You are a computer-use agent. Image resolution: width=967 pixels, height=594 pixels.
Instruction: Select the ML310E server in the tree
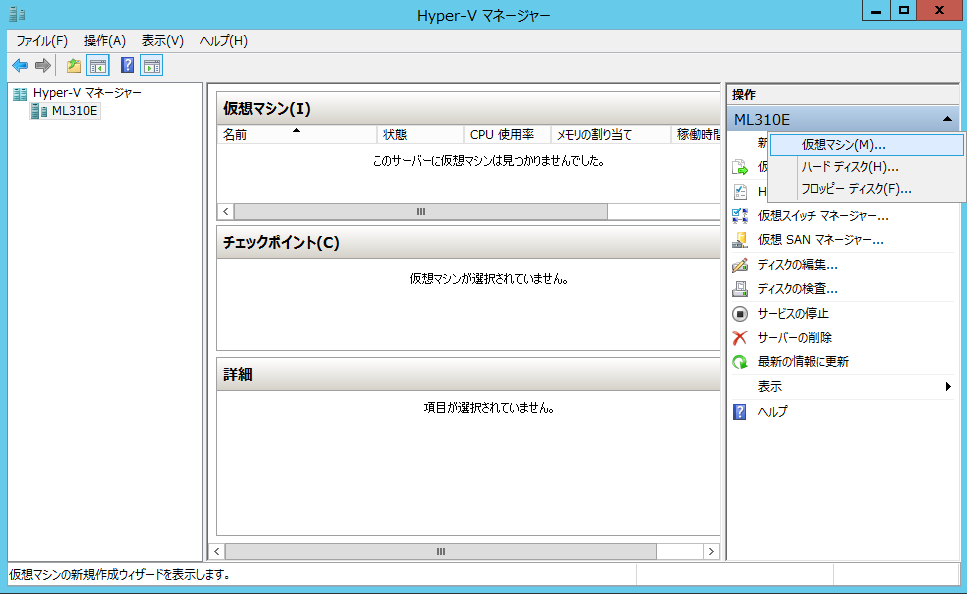click(74, 111)
